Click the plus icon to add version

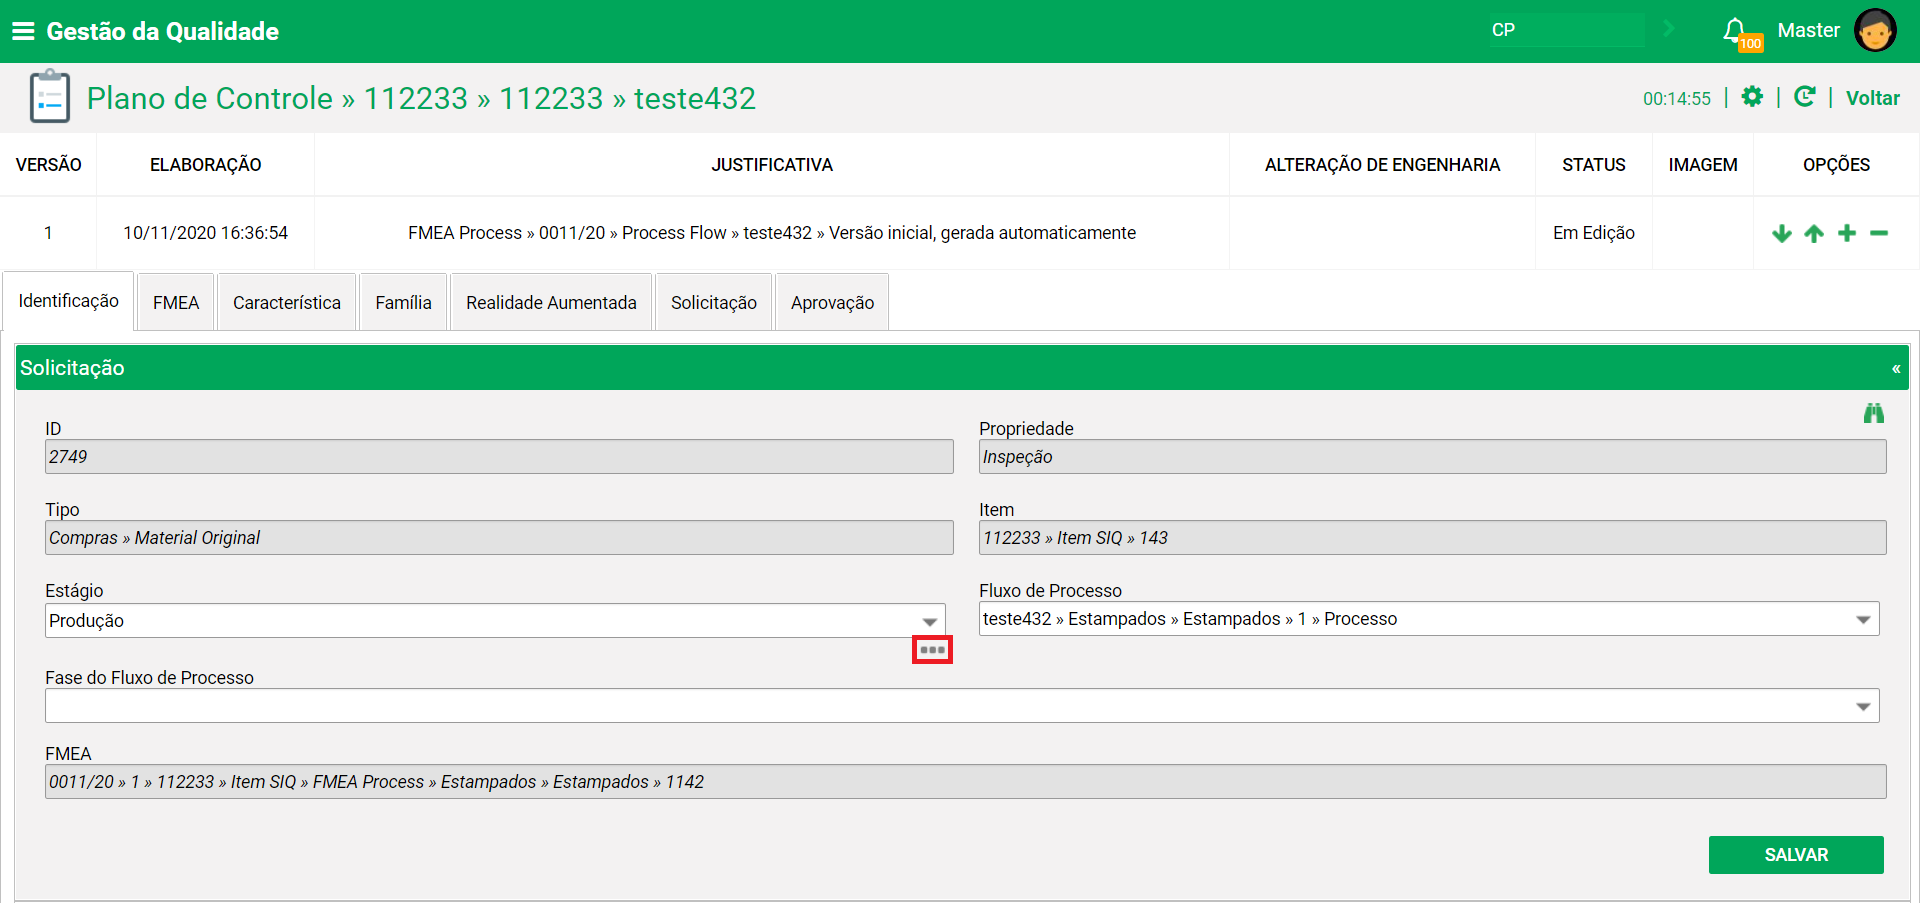pos(1847,233)
